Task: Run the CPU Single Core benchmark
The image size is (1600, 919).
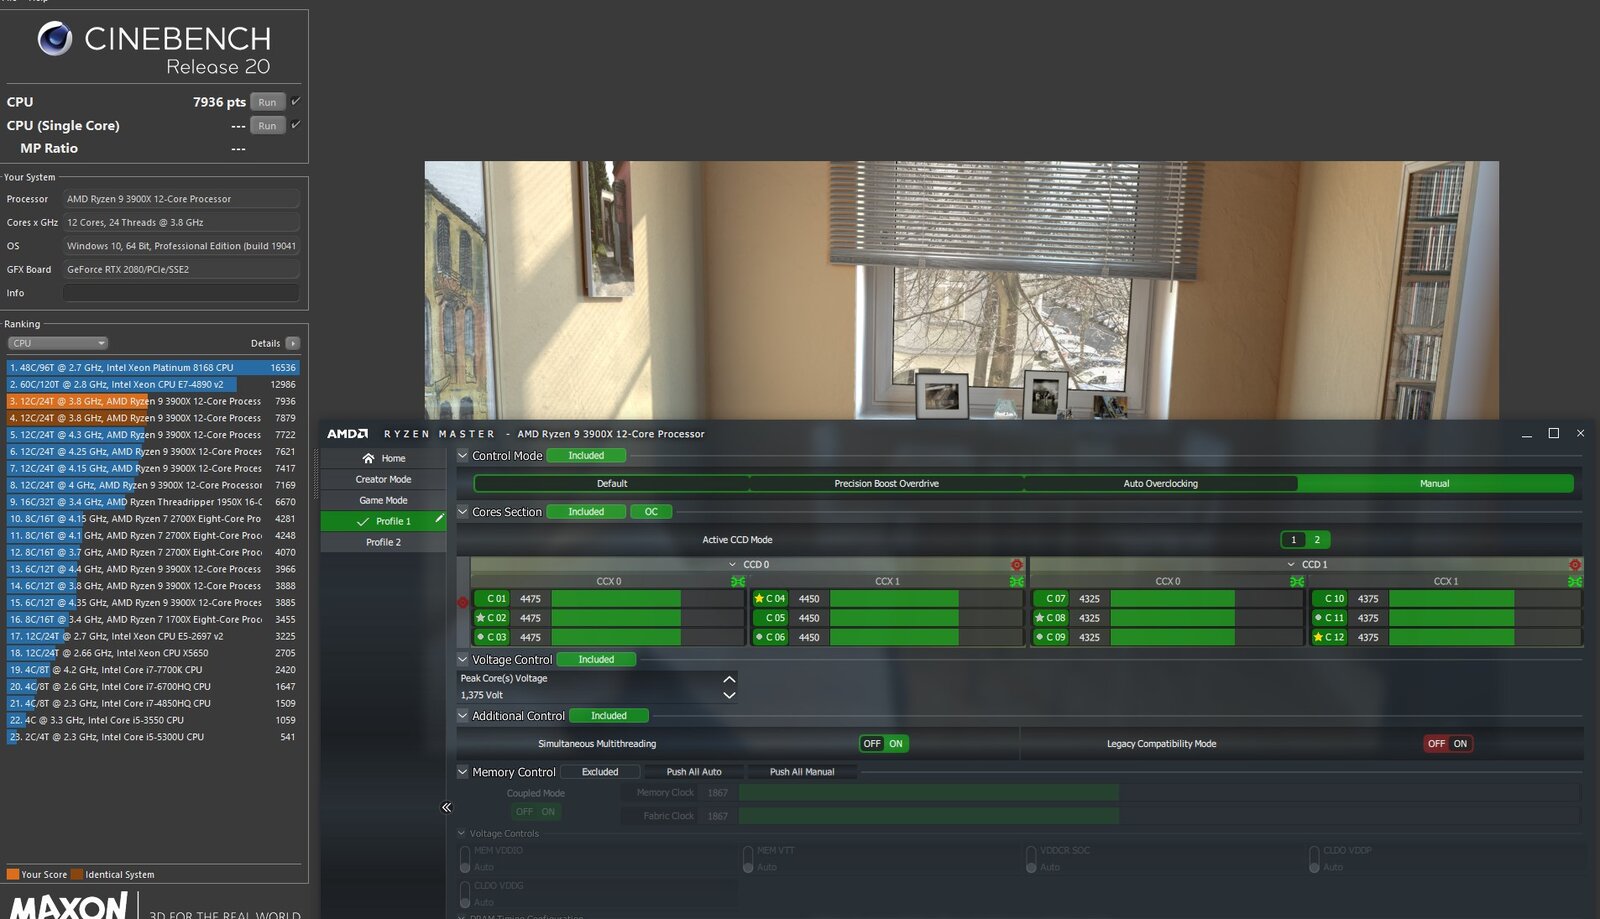Action: click(267, 125)
